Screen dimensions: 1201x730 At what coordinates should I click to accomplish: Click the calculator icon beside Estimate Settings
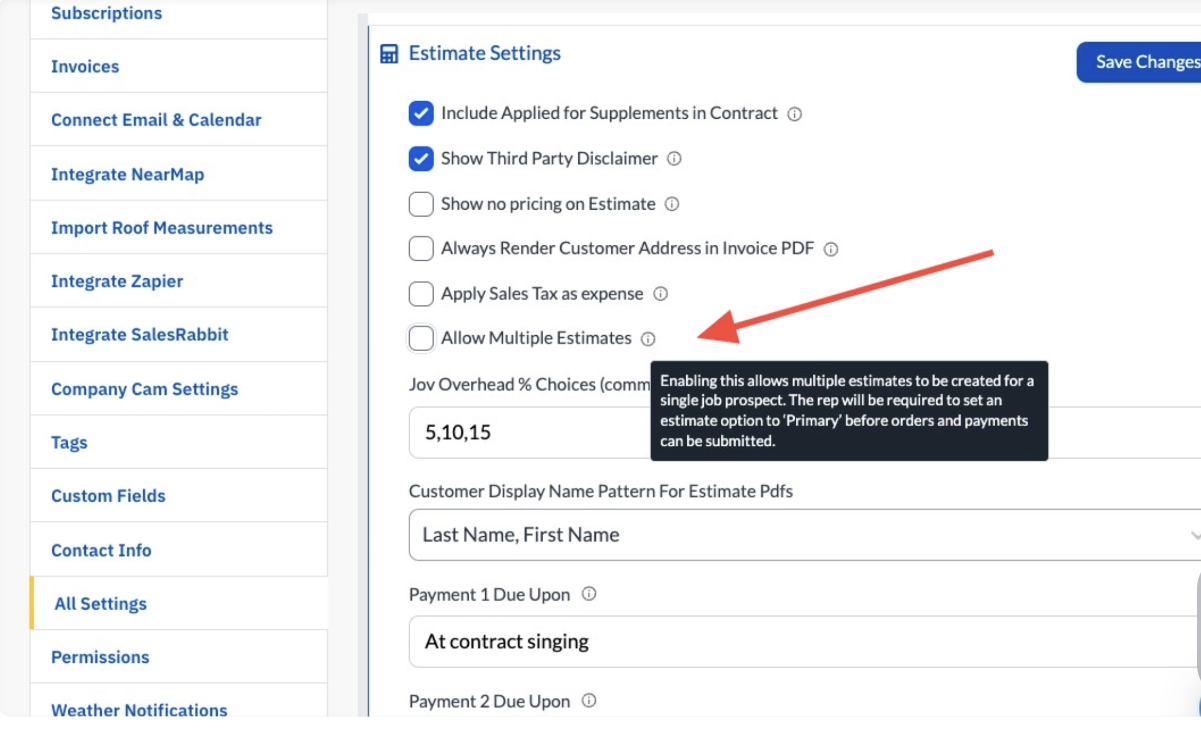(x=389, y=54)
